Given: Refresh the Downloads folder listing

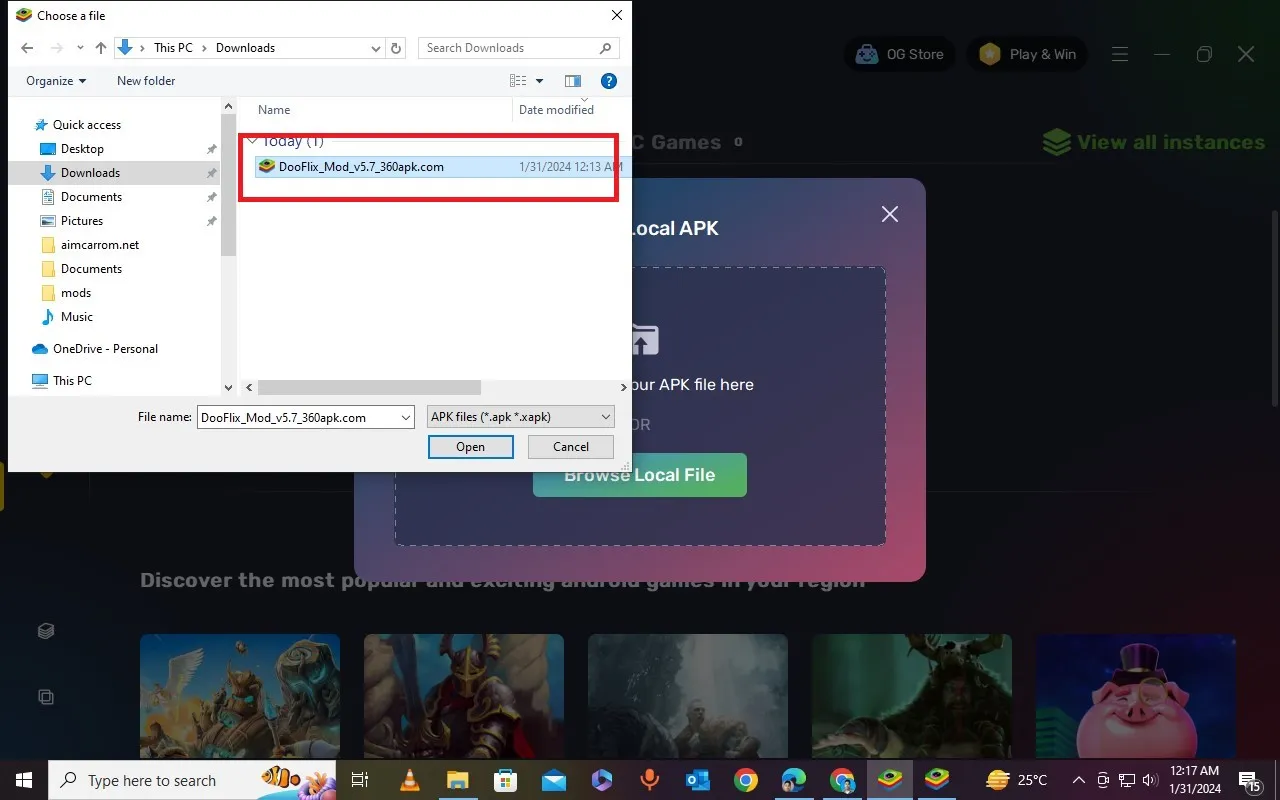Looking at the screenshot, I should pos(397,48).
